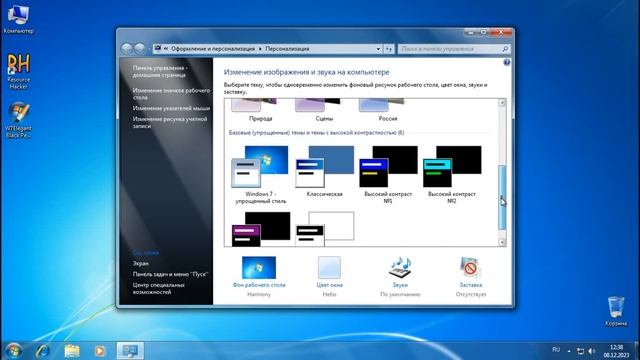
Task: Switch the RU input language indicator
Action: [556, 350]
